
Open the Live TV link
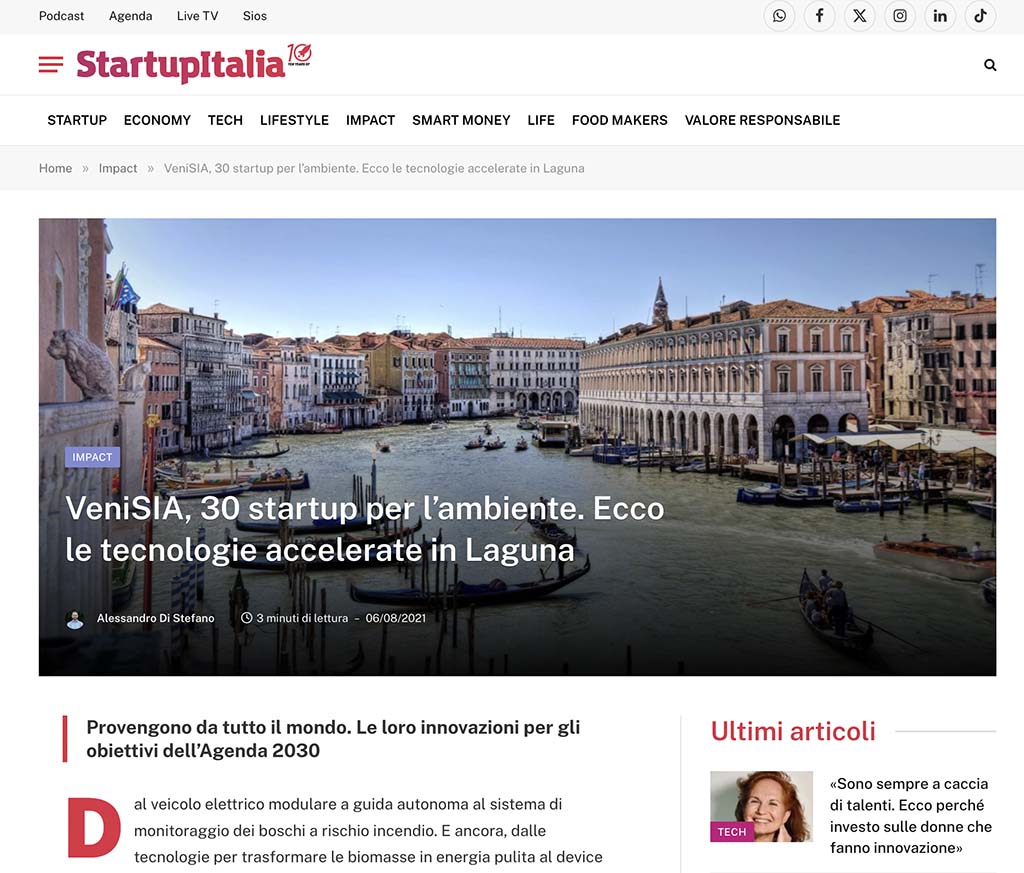tap(197, 16)
